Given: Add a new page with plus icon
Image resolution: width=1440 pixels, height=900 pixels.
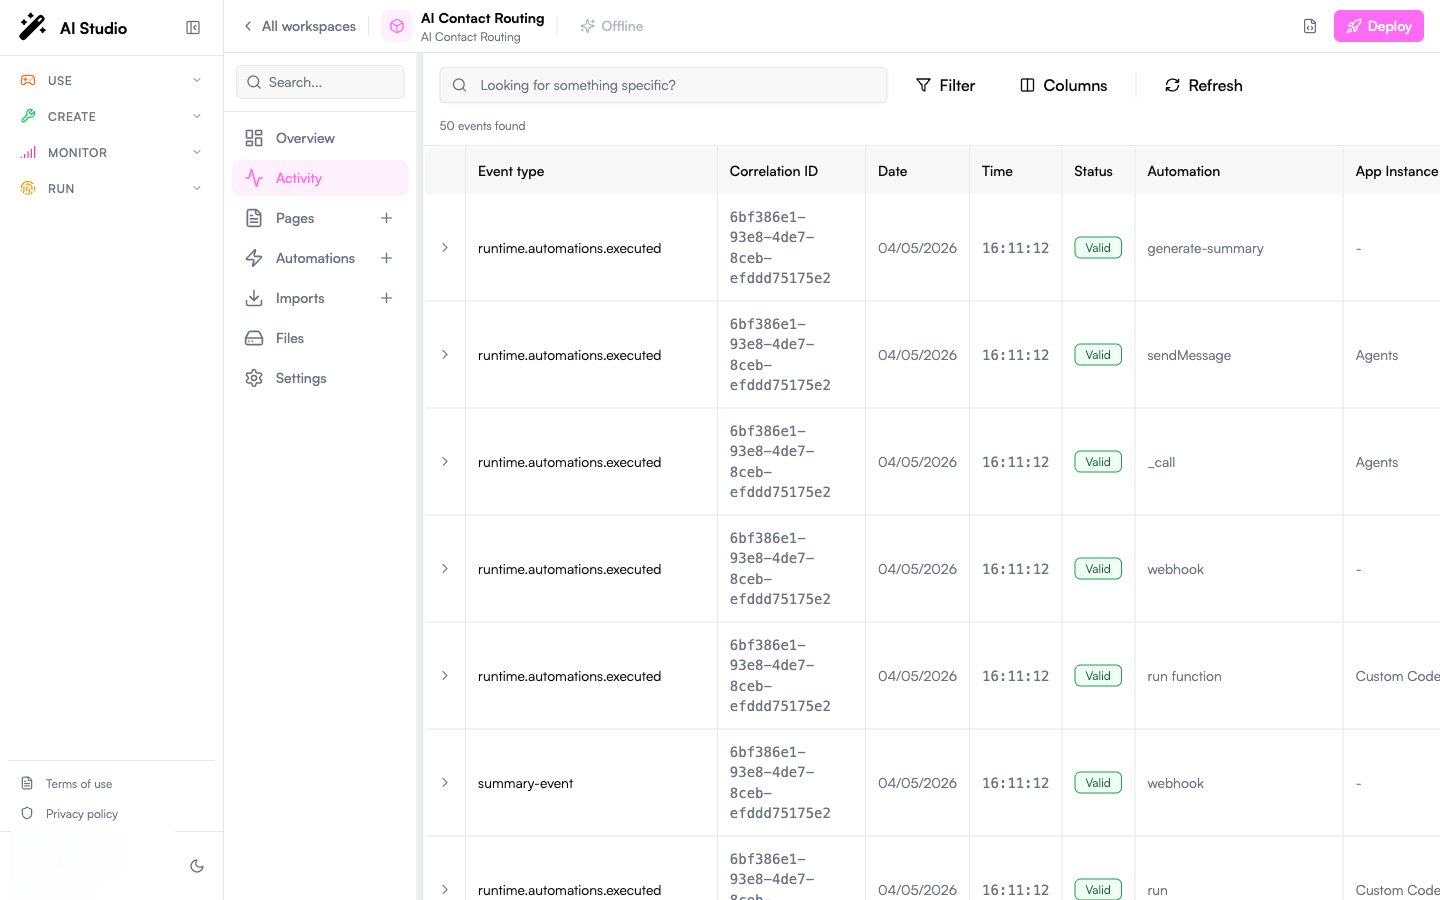Looking at the screenshot, I should [x=386, y=218].
